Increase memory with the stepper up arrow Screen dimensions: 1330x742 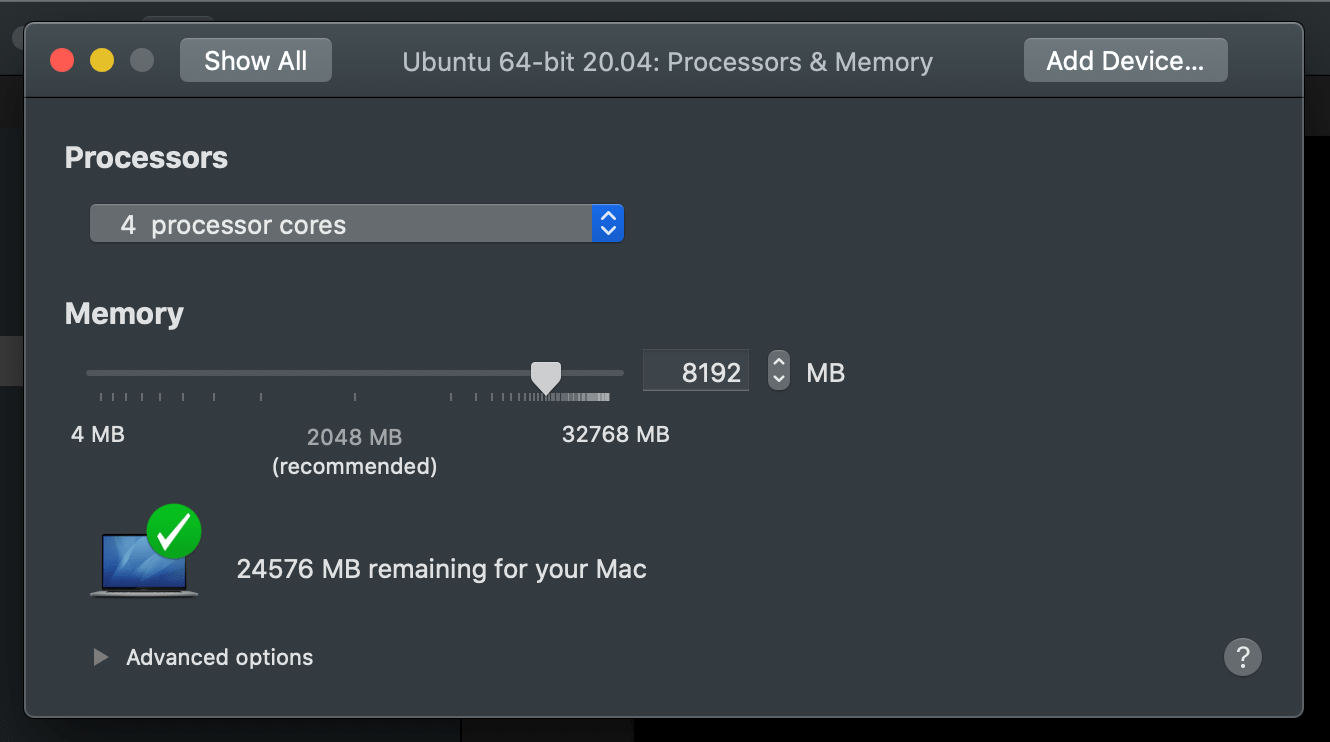coord(779,363)
